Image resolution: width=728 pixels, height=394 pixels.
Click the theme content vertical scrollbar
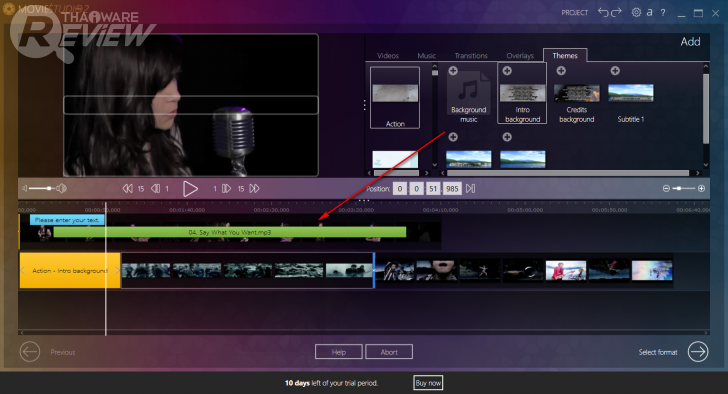pyautogui.click(x=706, y=109)
